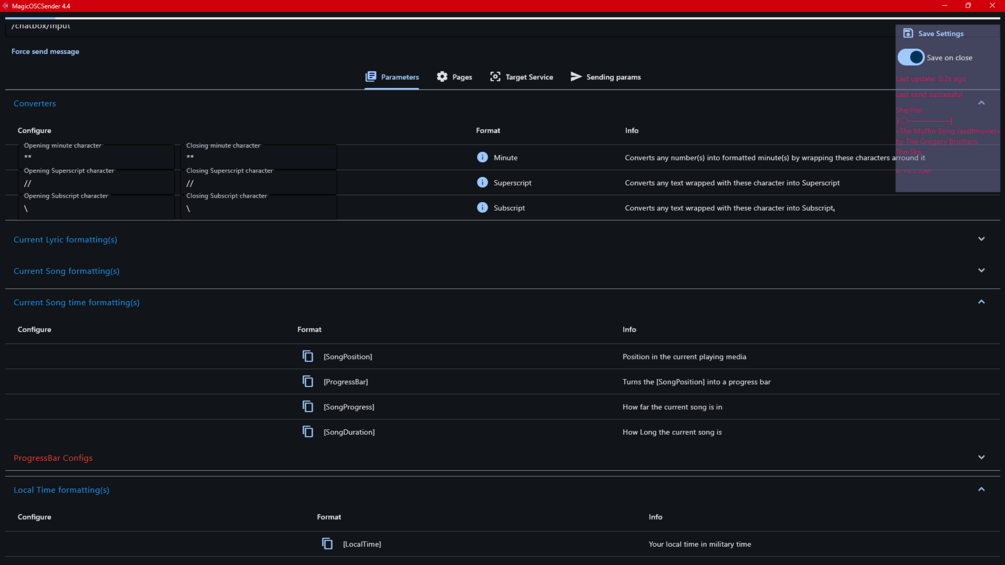Edit the Closing minute character field
The height and width of the screenshot is (565, 1005).
(x=258, y=156)
